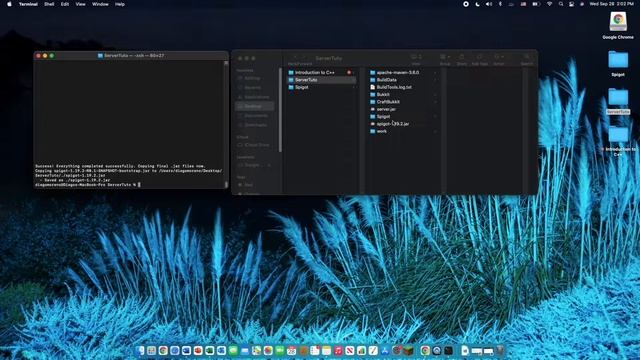This screenshot has width=640, height=360.
Task: Open Finder from the Dock
Action: pyautogui.click(x=140, y=350)
